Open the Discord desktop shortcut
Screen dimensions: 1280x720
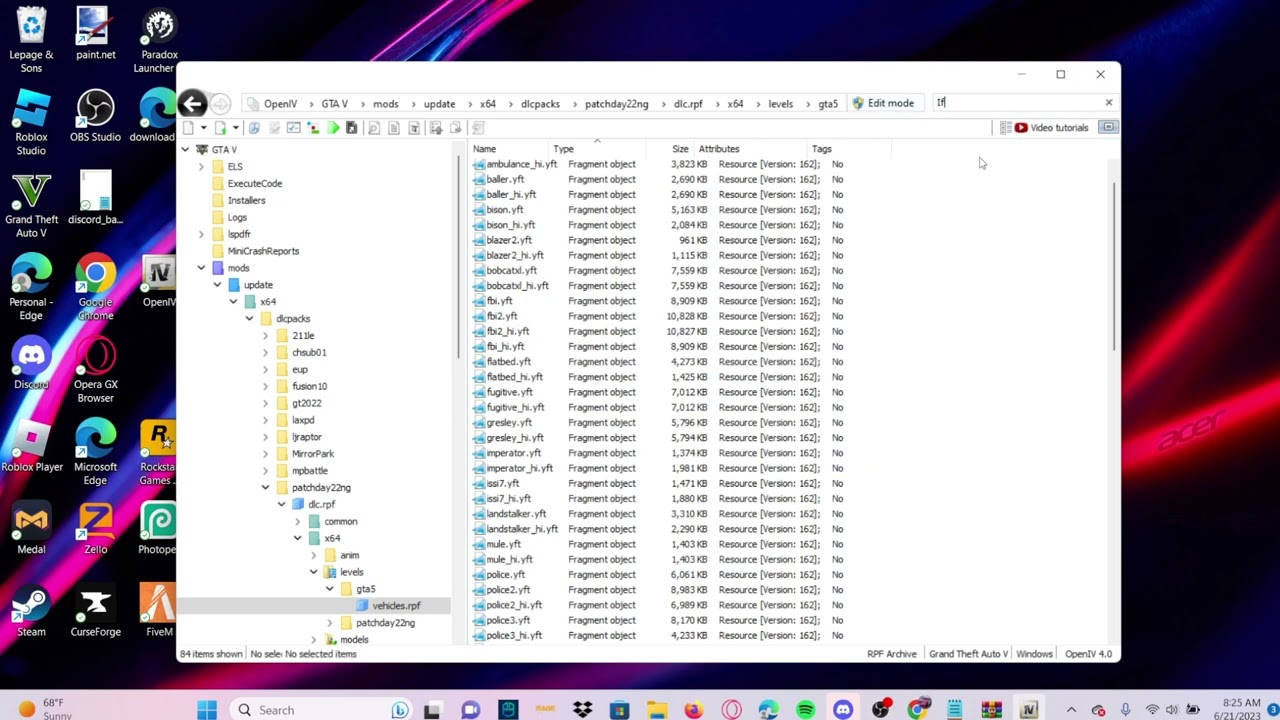pyautogui.click(x=31, y=364)
